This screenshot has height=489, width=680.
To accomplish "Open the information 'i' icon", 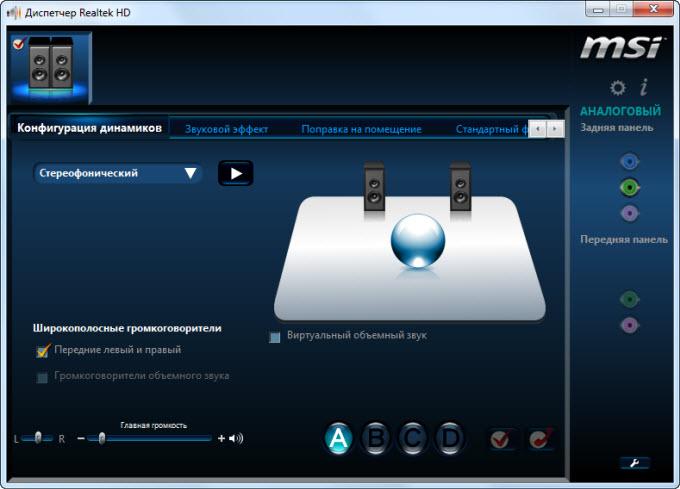I will 644,87.
